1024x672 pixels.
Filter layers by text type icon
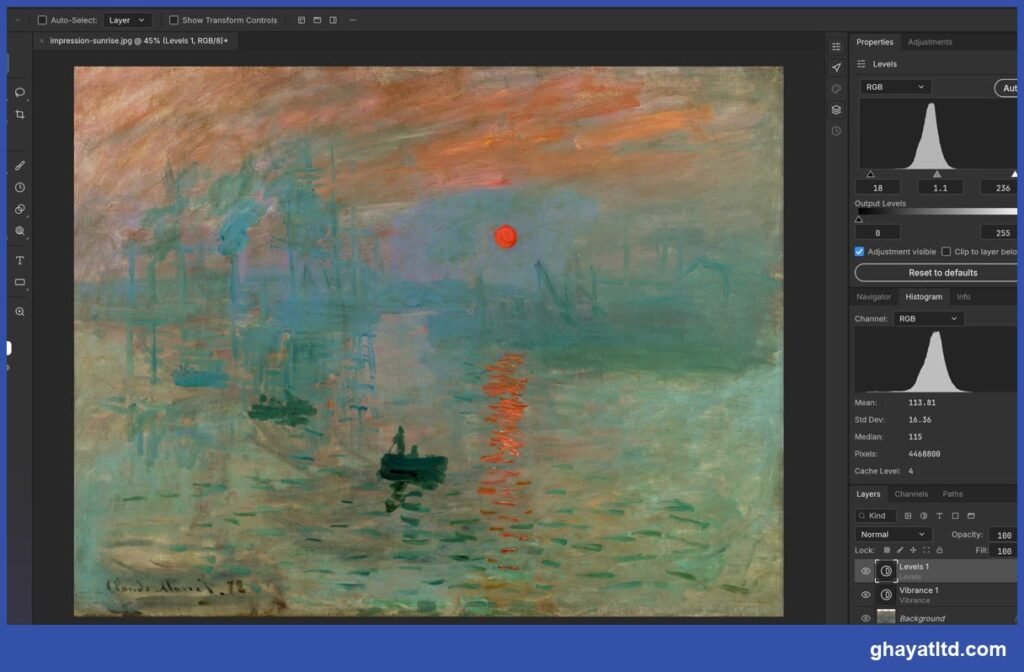[939, 516]
